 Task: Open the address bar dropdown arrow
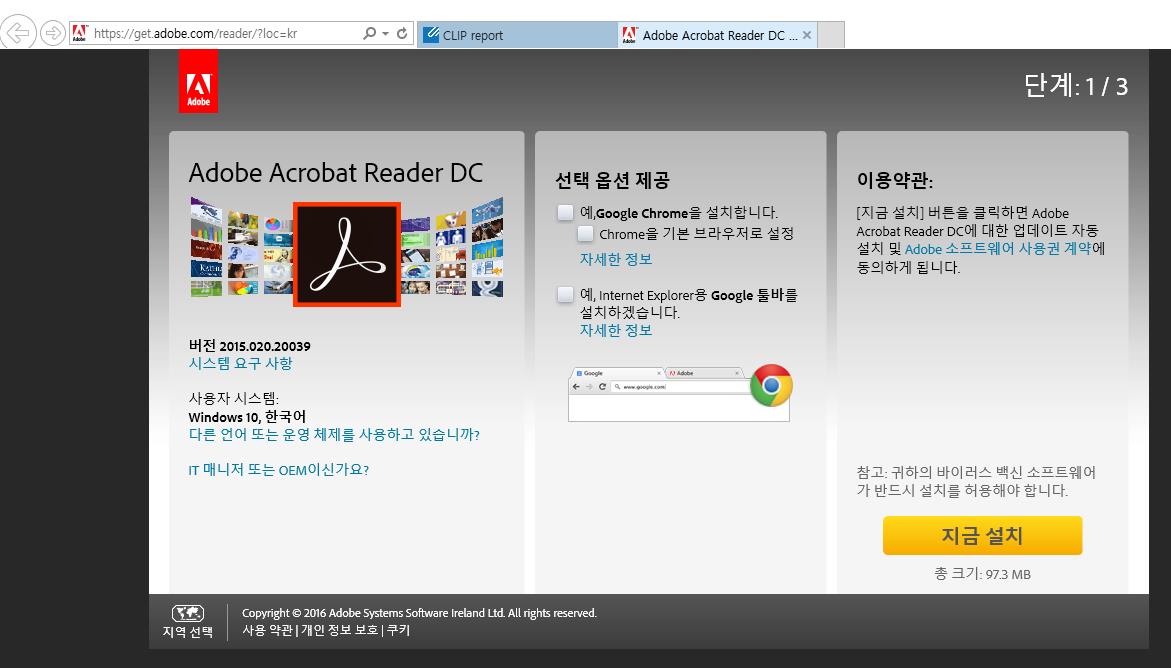[x=385, y=34]
